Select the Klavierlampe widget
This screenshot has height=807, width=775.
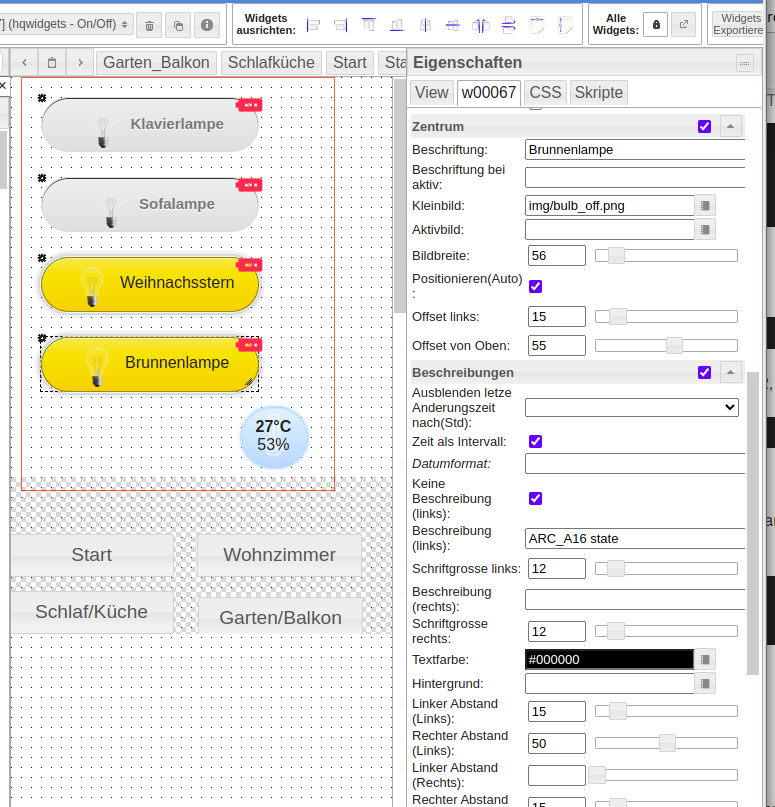[150, 125]
